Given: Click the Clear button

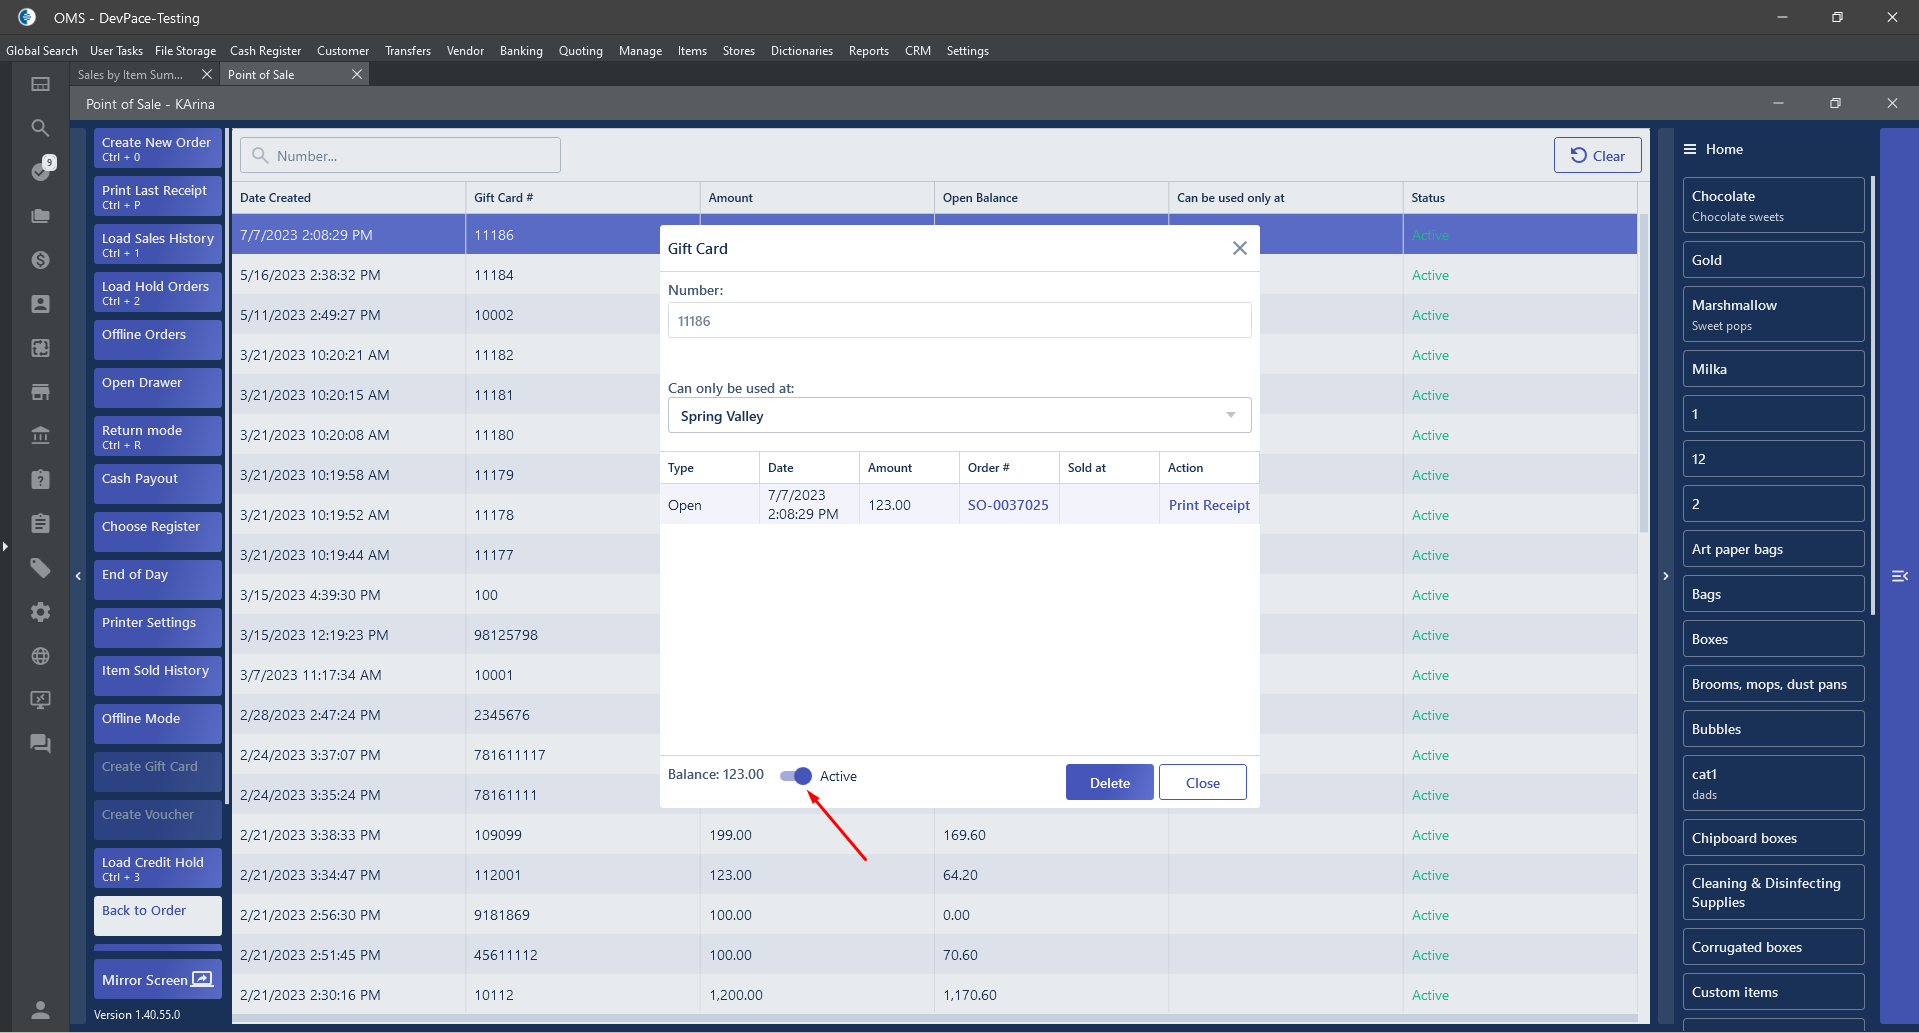Looking at the screenshot, I should 1597,156.
